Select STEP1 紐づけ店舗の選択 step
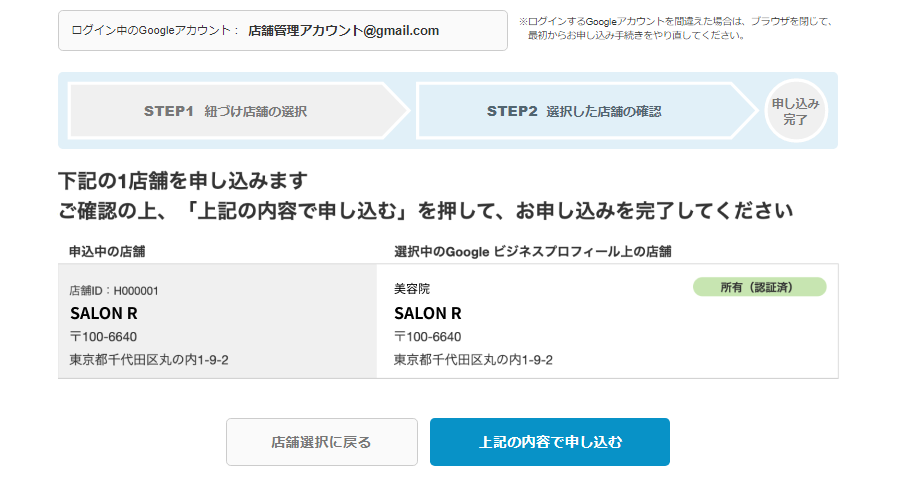The image size is (902, 488). coord(226,111)
